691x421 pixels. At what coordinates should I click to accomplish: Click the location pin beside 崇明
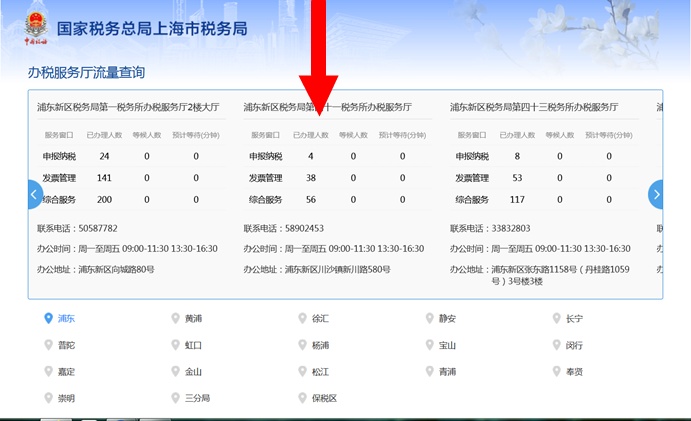click(x=48, y=398)
